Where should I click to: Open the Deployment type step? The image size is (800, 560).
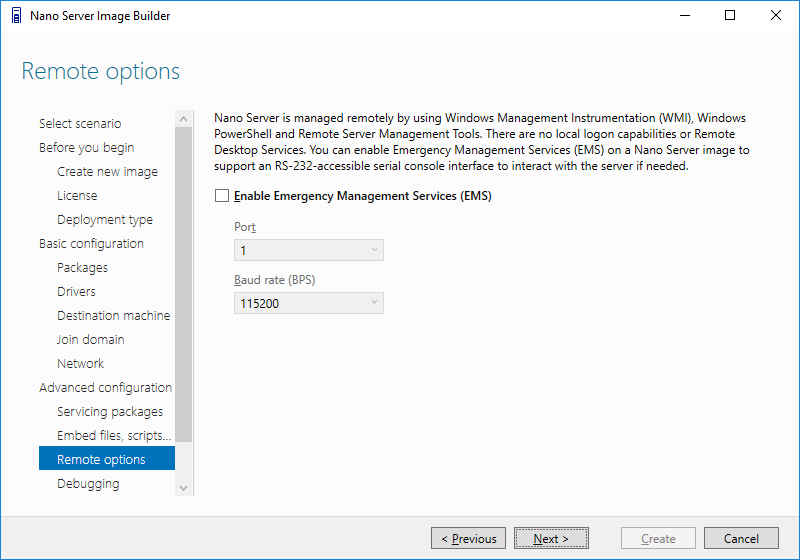coord(105,220)
